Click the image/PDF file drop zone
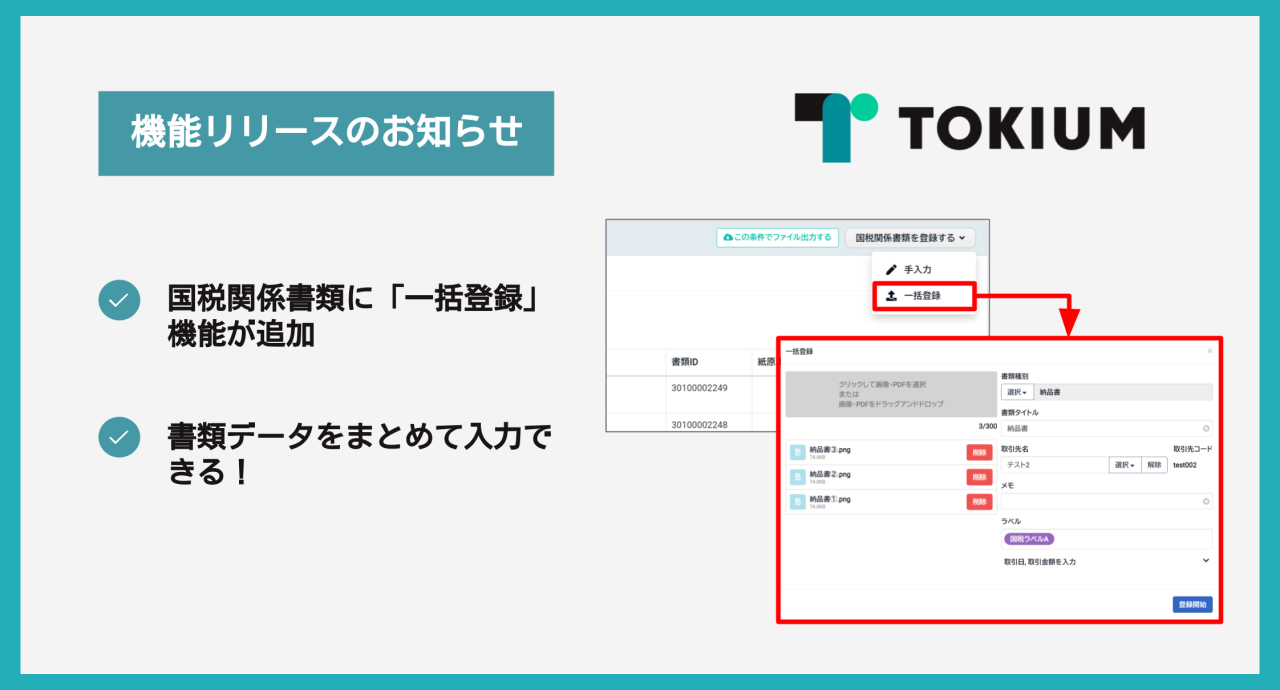The image size is (1280, 690). coord(889,394)
